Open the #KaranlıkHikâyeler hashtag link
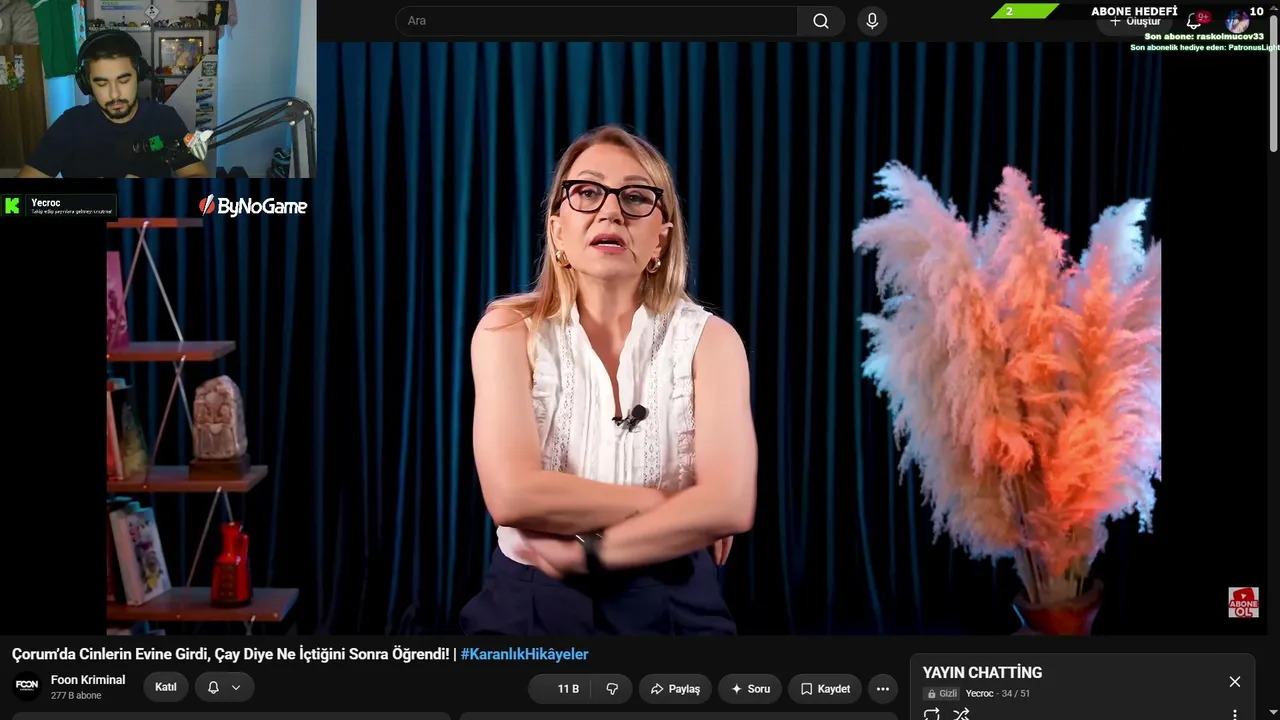This screenshot has height=720, width=1280. click(x=524, y=654)
